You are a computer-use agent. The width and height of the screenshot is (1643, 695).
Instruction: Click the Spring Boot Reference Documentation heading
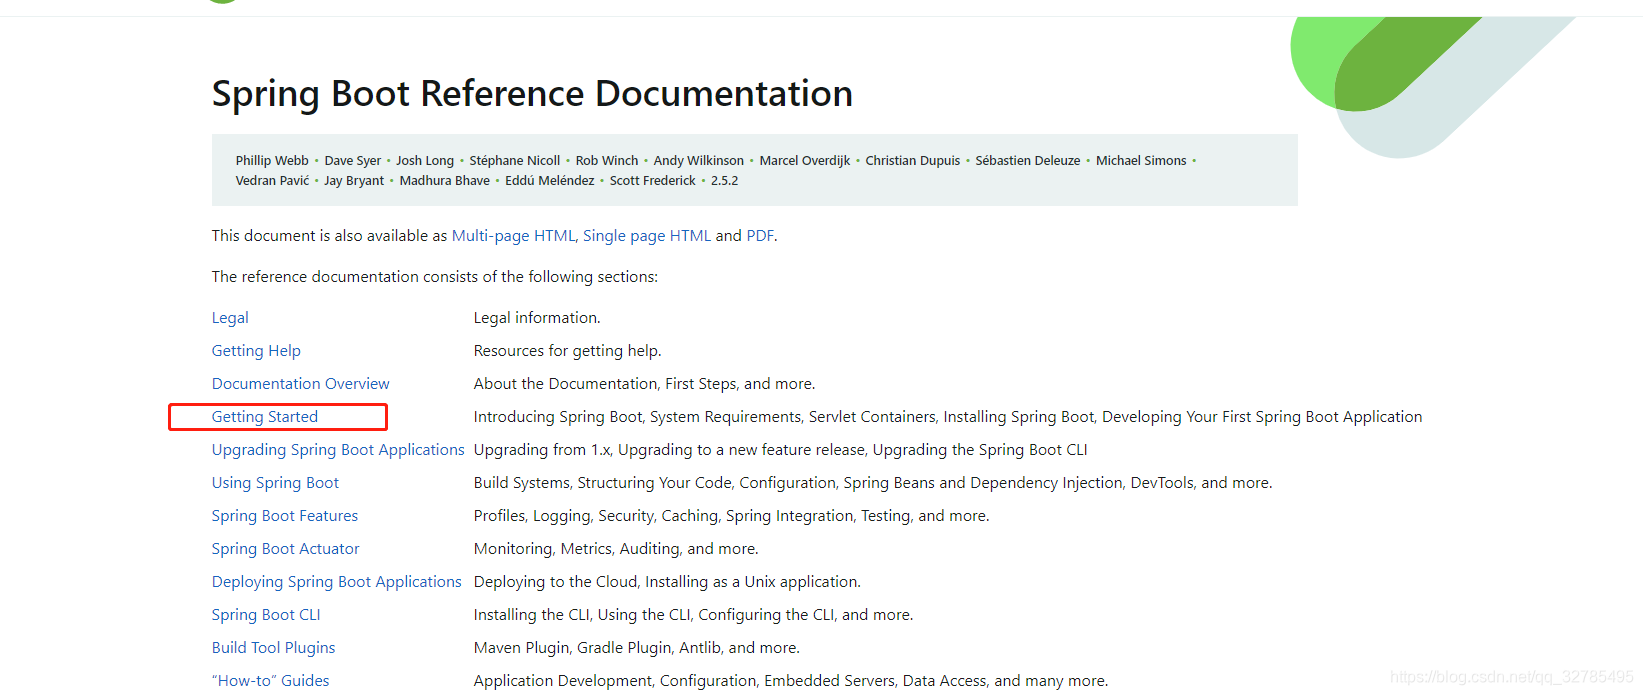[x=532, y=94]
